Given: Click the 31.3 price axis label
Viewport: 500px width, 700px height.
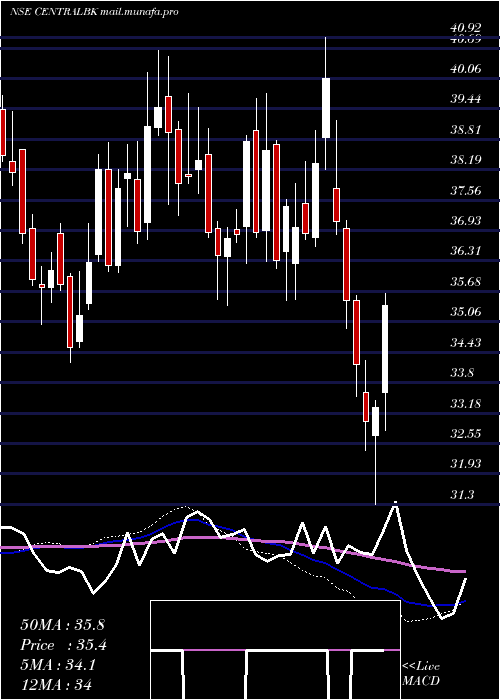Looking at the screenshot, I should (463, 495).
